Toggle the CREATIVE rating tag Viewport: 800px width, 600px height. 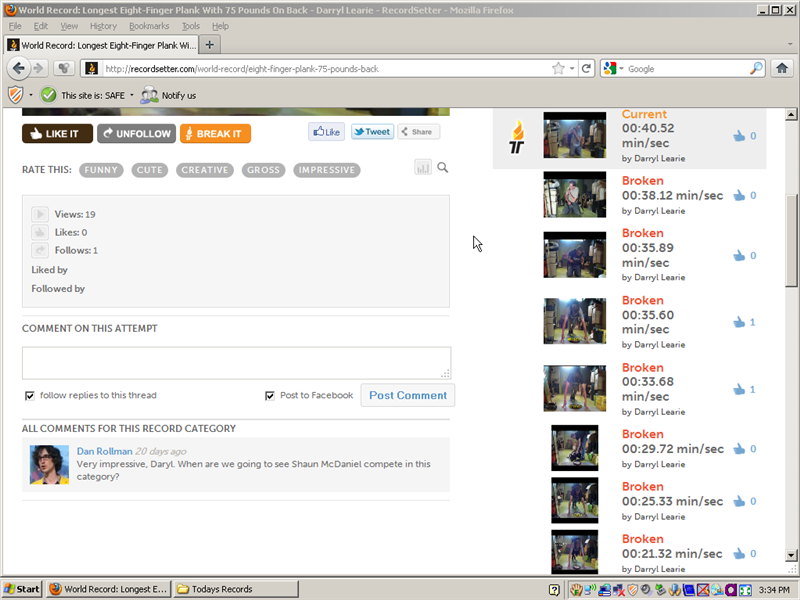click(205, 170)
